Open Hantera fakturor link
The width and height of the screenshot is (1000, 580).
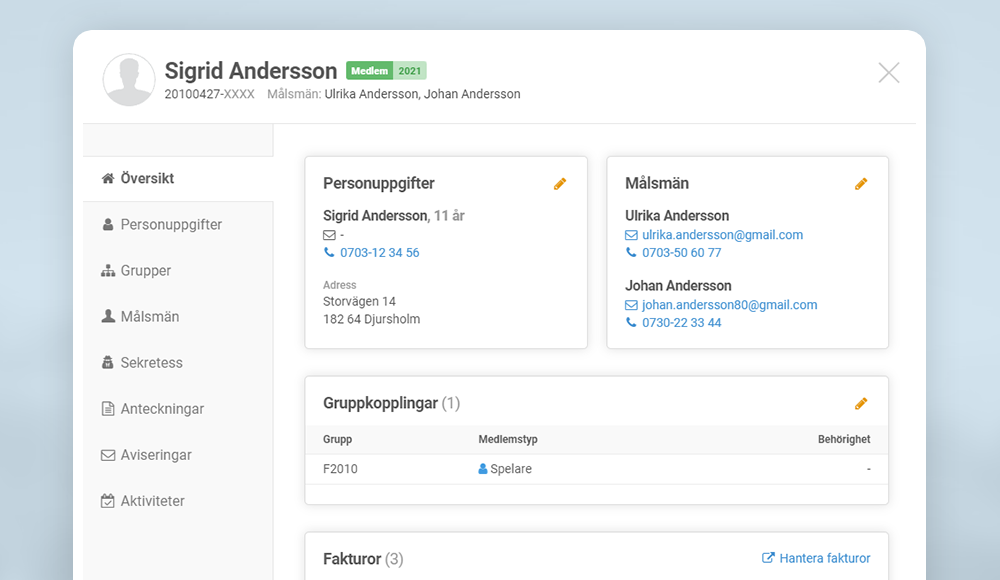pos(824,558)
